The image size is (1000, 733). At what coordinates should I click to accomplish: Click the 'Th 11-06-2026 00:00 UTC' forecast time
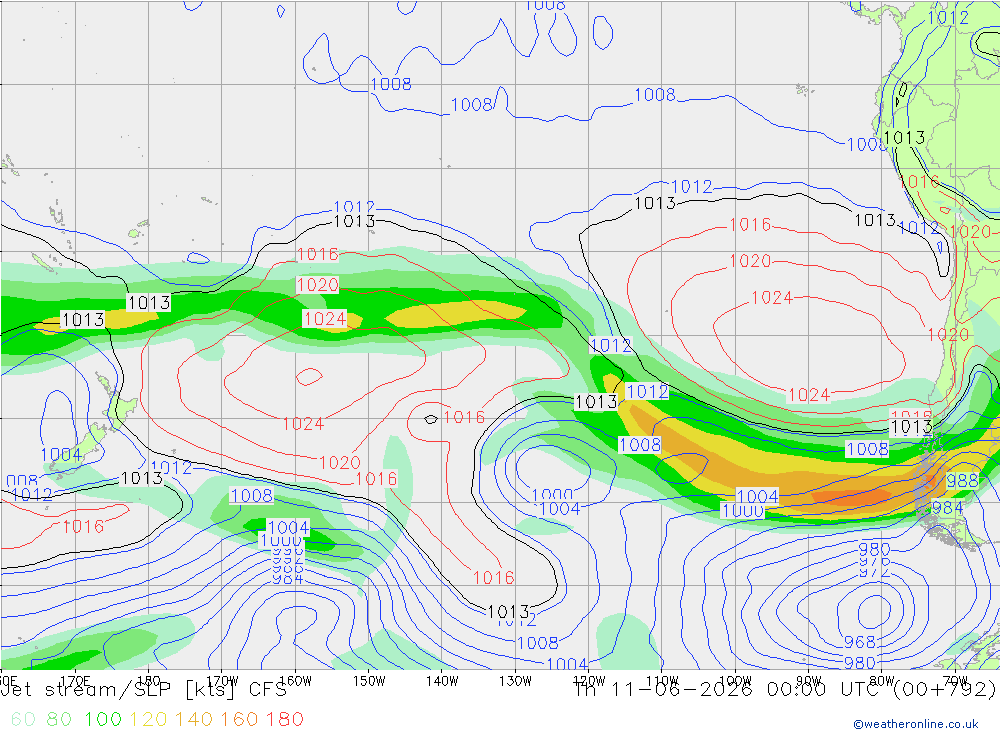pos(731,689)
